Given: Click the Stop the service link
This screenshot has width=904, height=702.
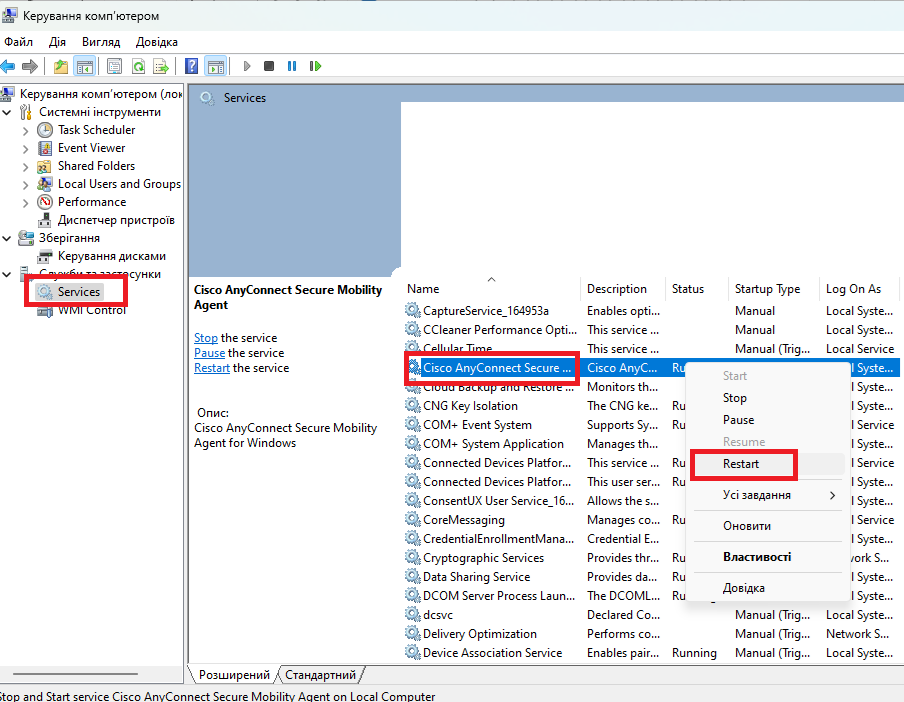Looking at the screenshot, I should point(206,338).
